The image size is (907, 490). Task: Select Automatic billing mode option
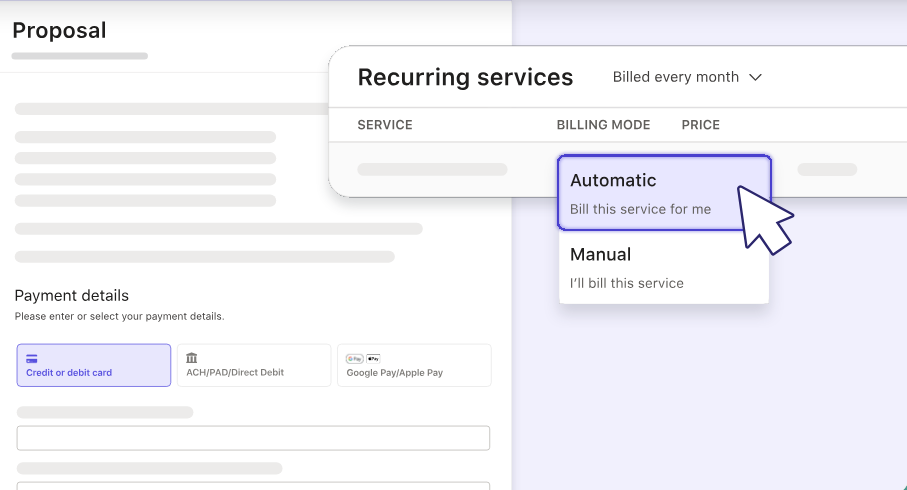[663, 190]
